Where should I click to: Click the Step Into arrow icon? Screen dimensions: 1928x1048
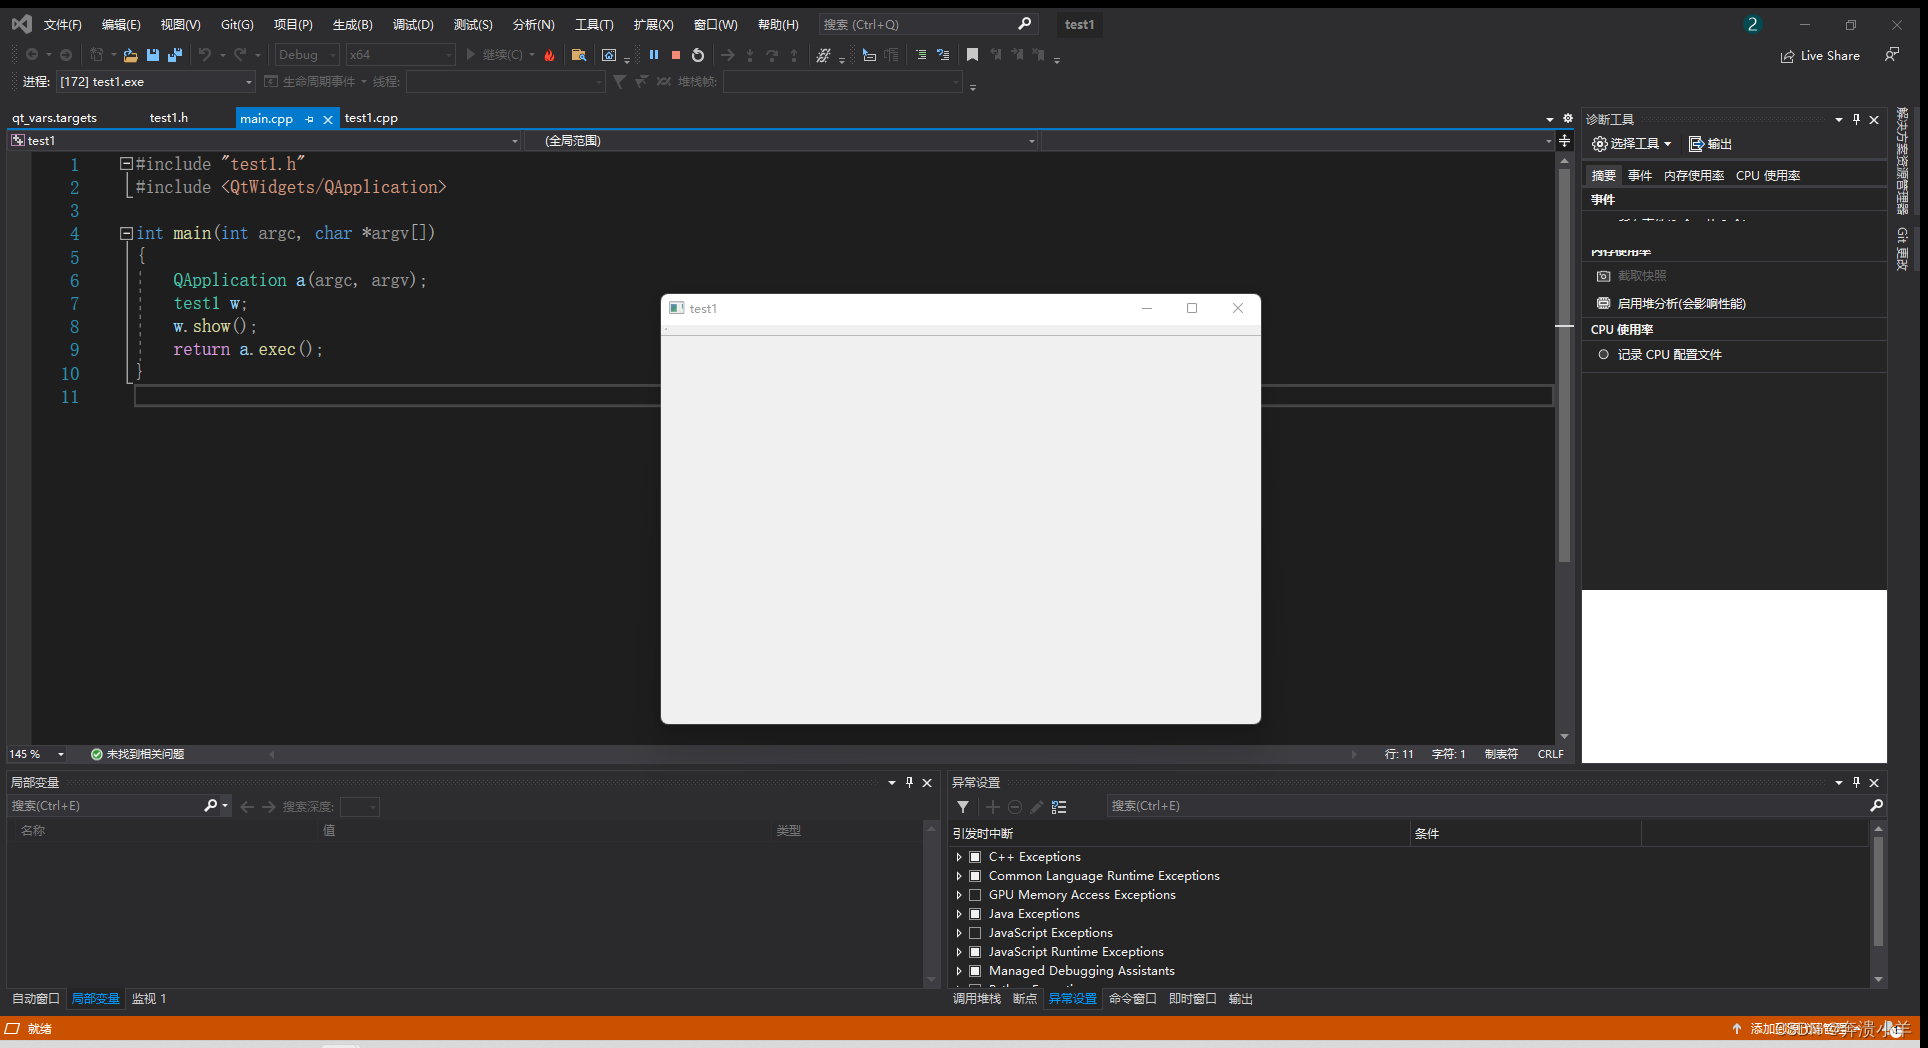[750, 55]
